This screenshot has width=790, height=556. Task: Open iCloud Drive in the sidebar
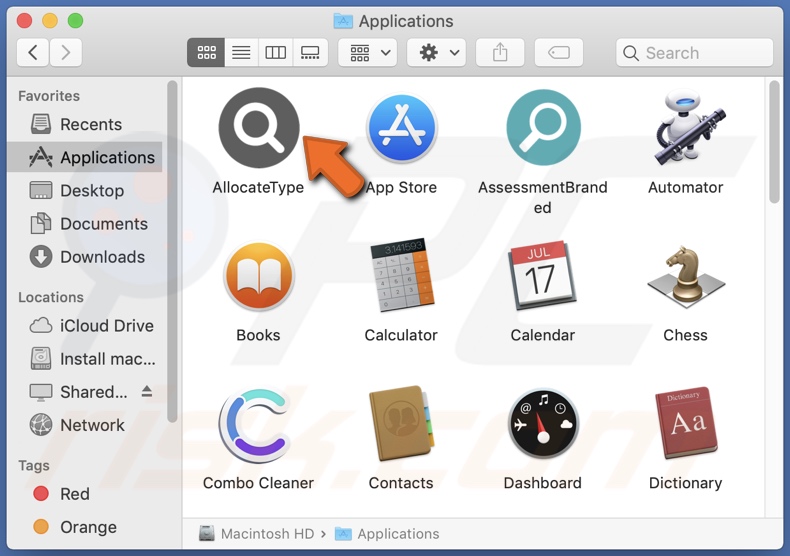(85, 325)
